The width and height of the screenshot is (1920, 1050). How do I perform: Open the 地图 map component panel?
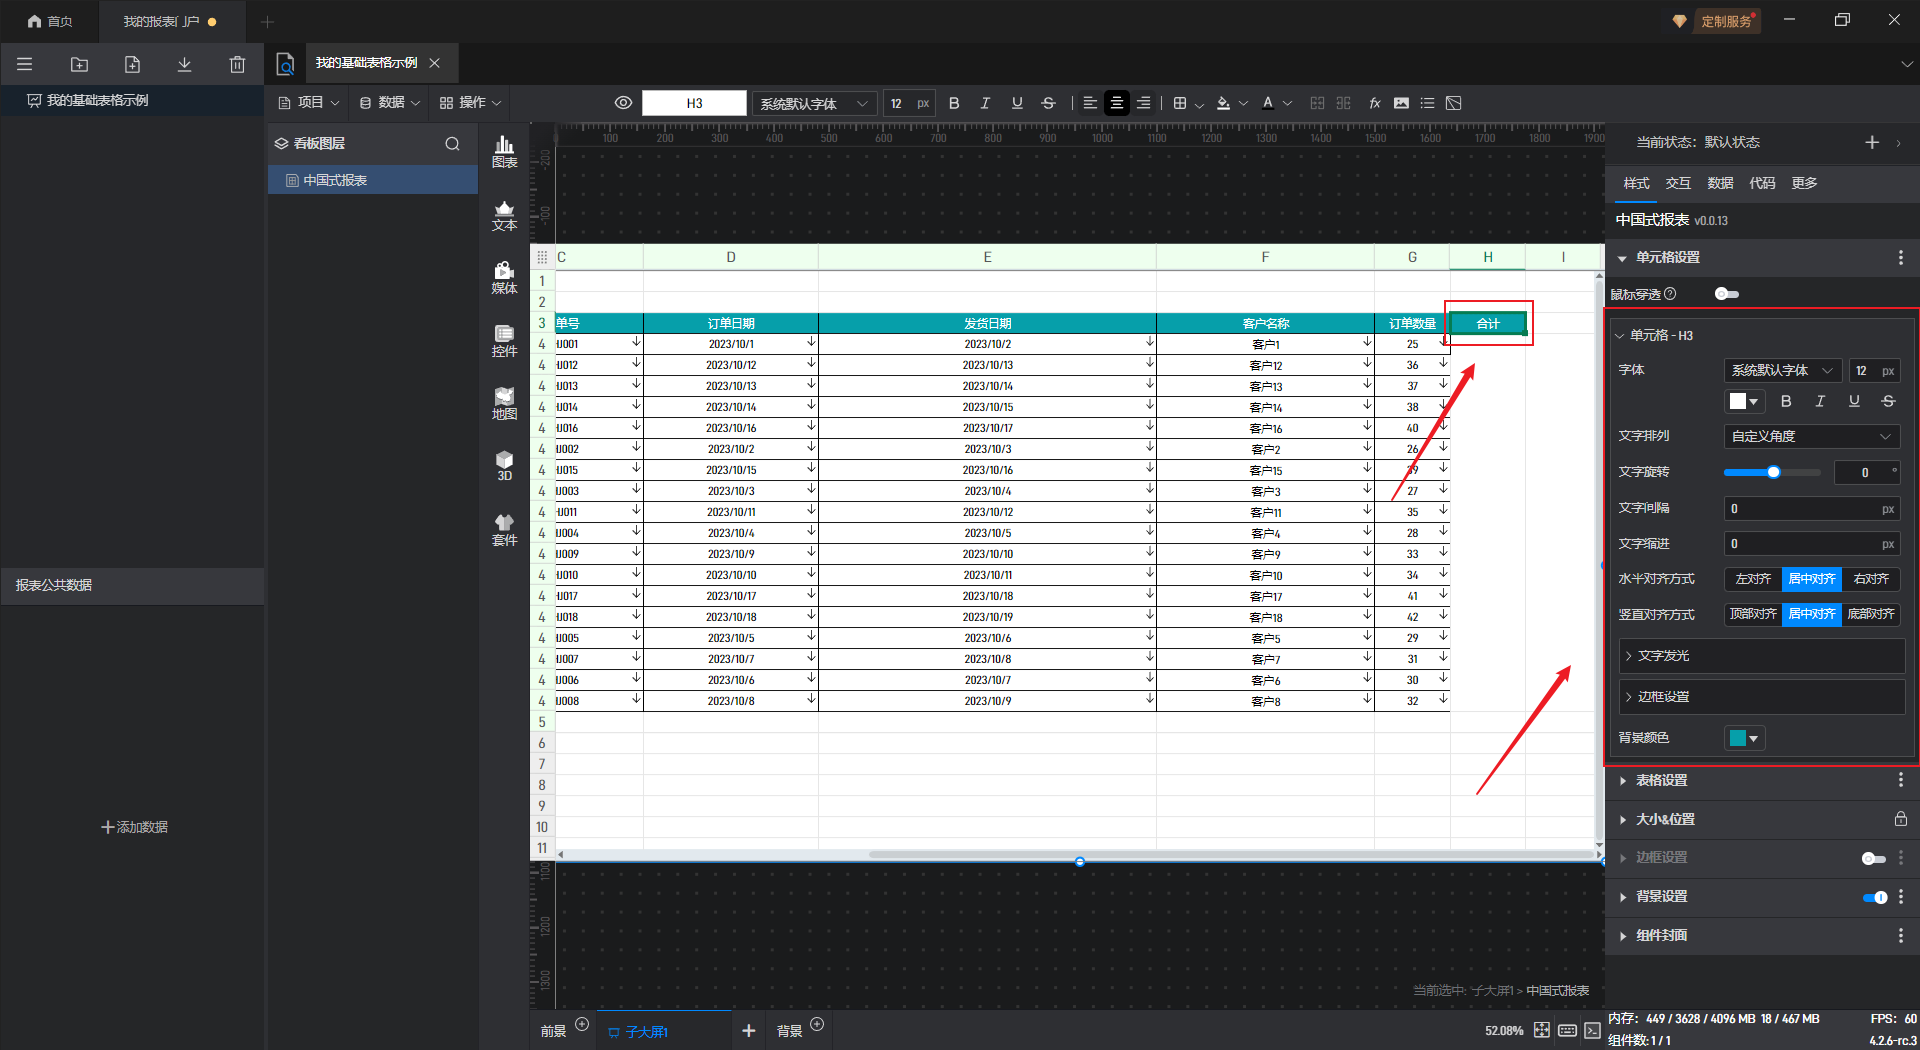504,404
